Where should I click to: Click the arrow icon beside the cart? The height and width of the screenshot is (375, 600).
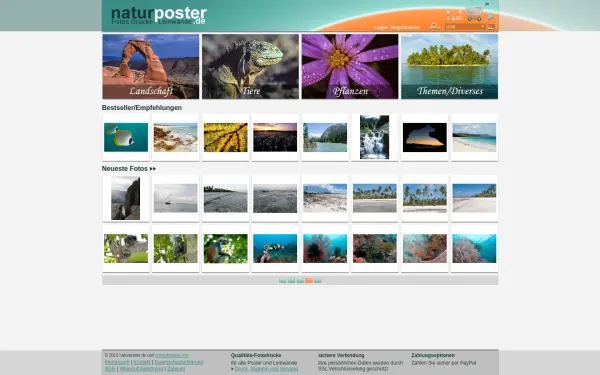point(491,17)
